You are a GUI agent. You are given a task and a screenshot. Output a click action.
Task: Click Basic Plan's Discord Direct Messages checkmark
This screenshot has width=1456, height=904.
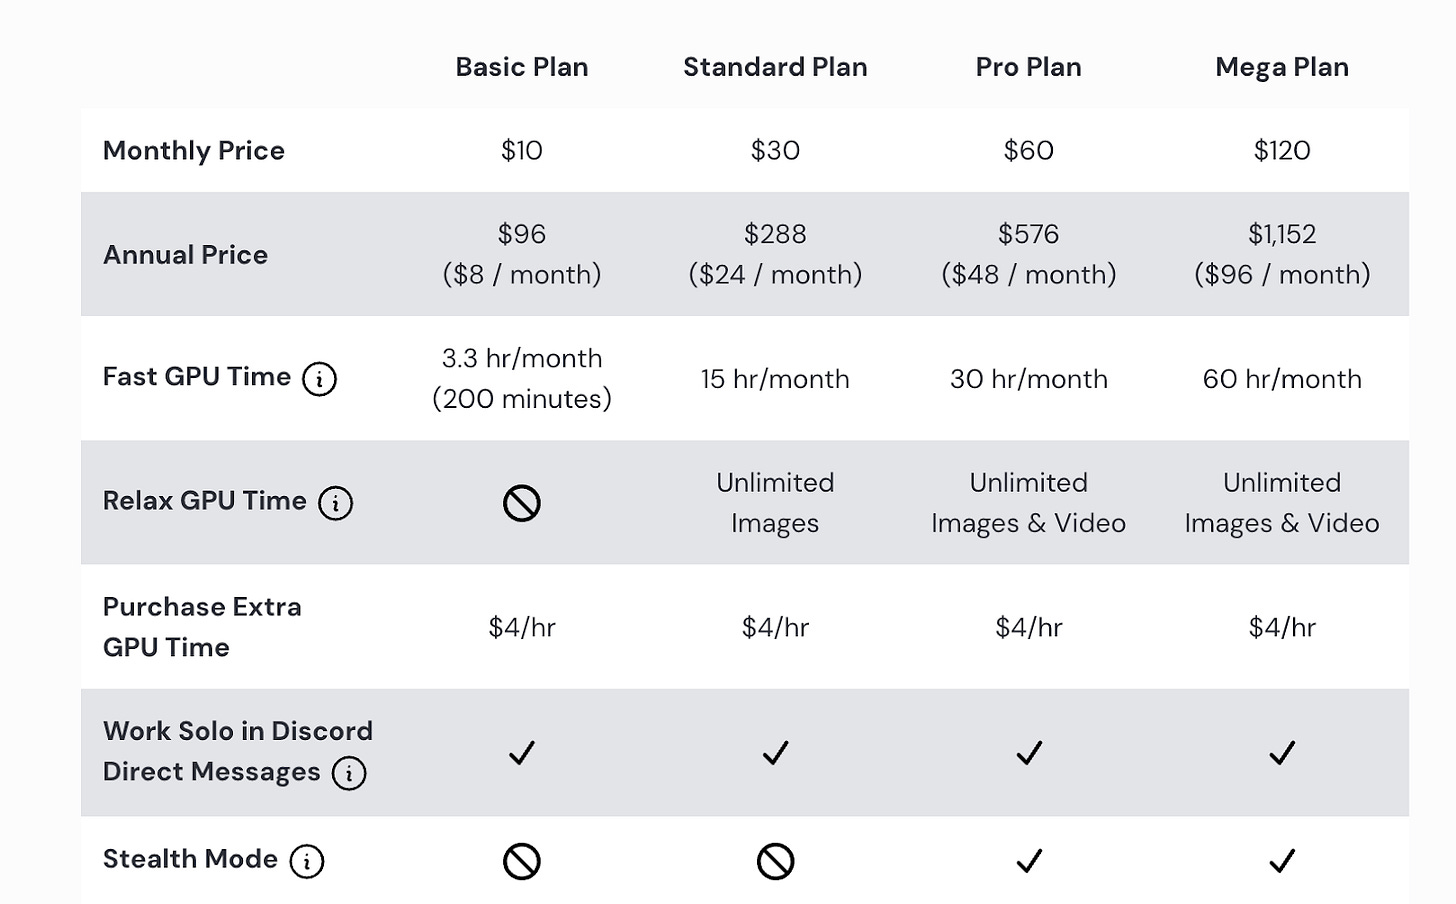522,752
